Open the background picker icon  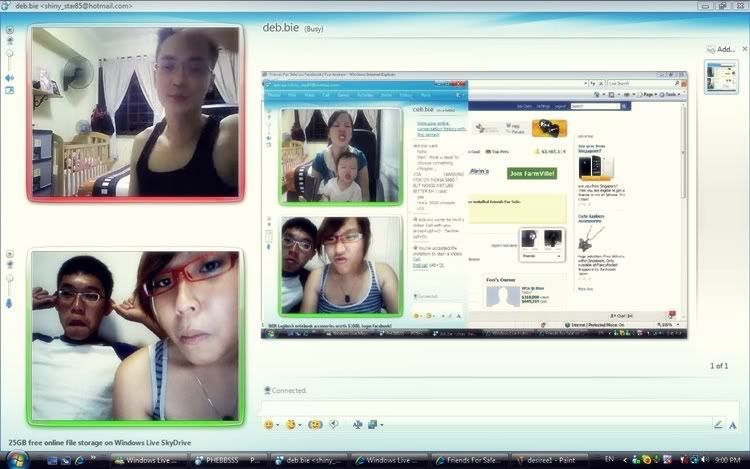pos(373,425)
